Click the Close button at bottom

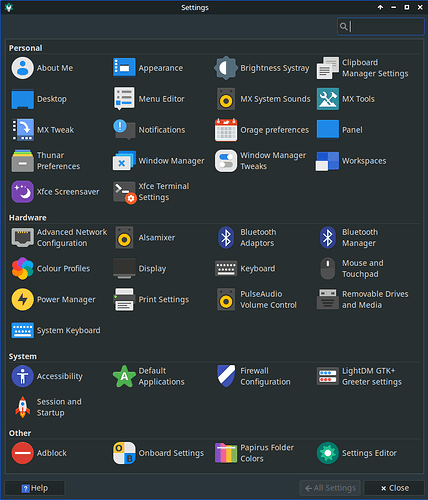tap(394, 488)
